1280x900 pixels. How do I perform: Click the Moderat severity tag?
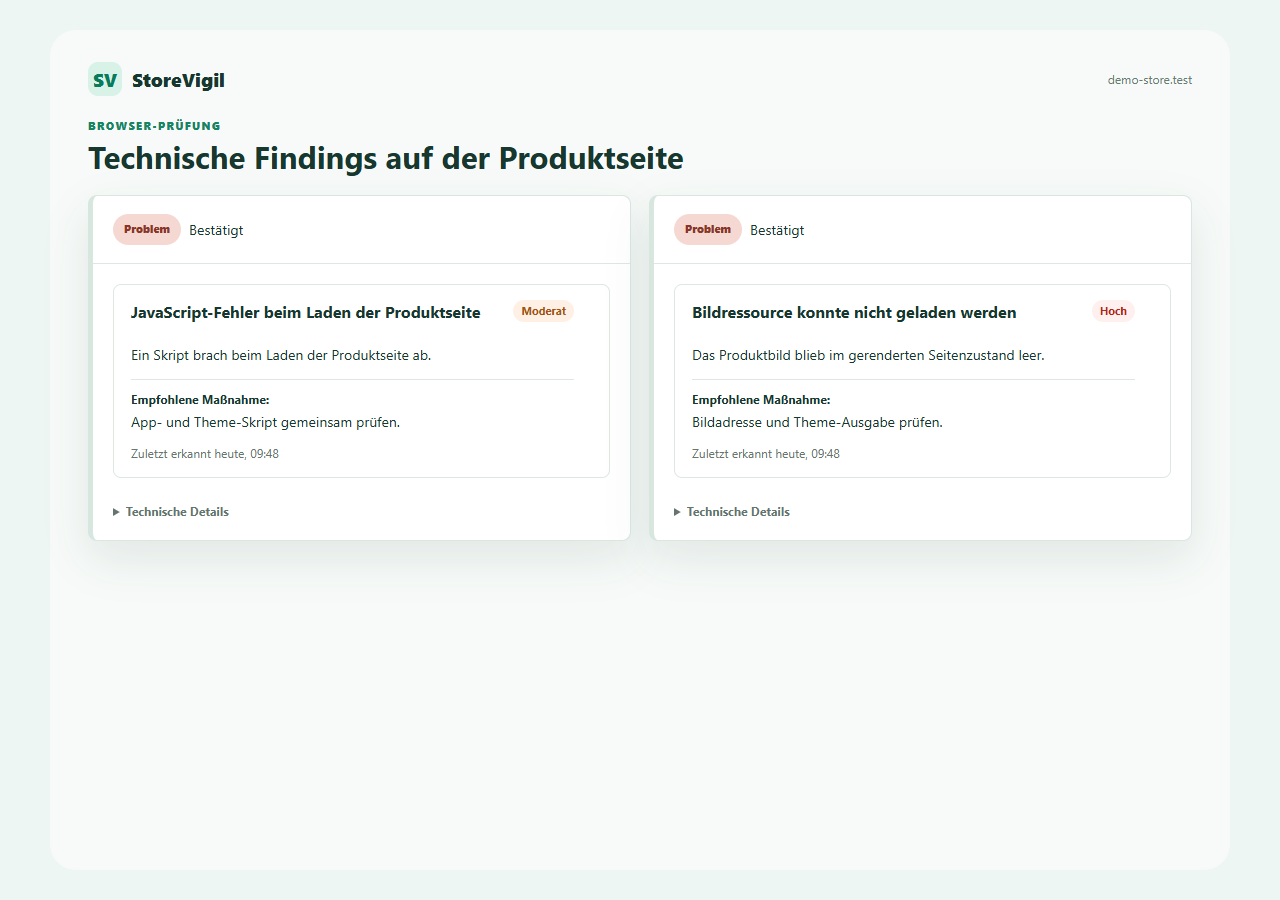tap(544, 312)
